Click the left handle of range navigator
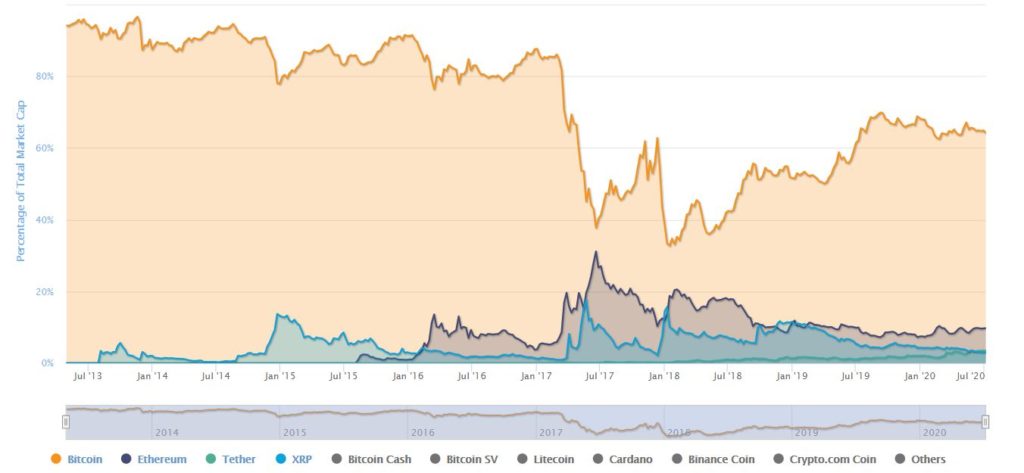The height and width of the screenshot is (473, 1024). coord(66,421)
